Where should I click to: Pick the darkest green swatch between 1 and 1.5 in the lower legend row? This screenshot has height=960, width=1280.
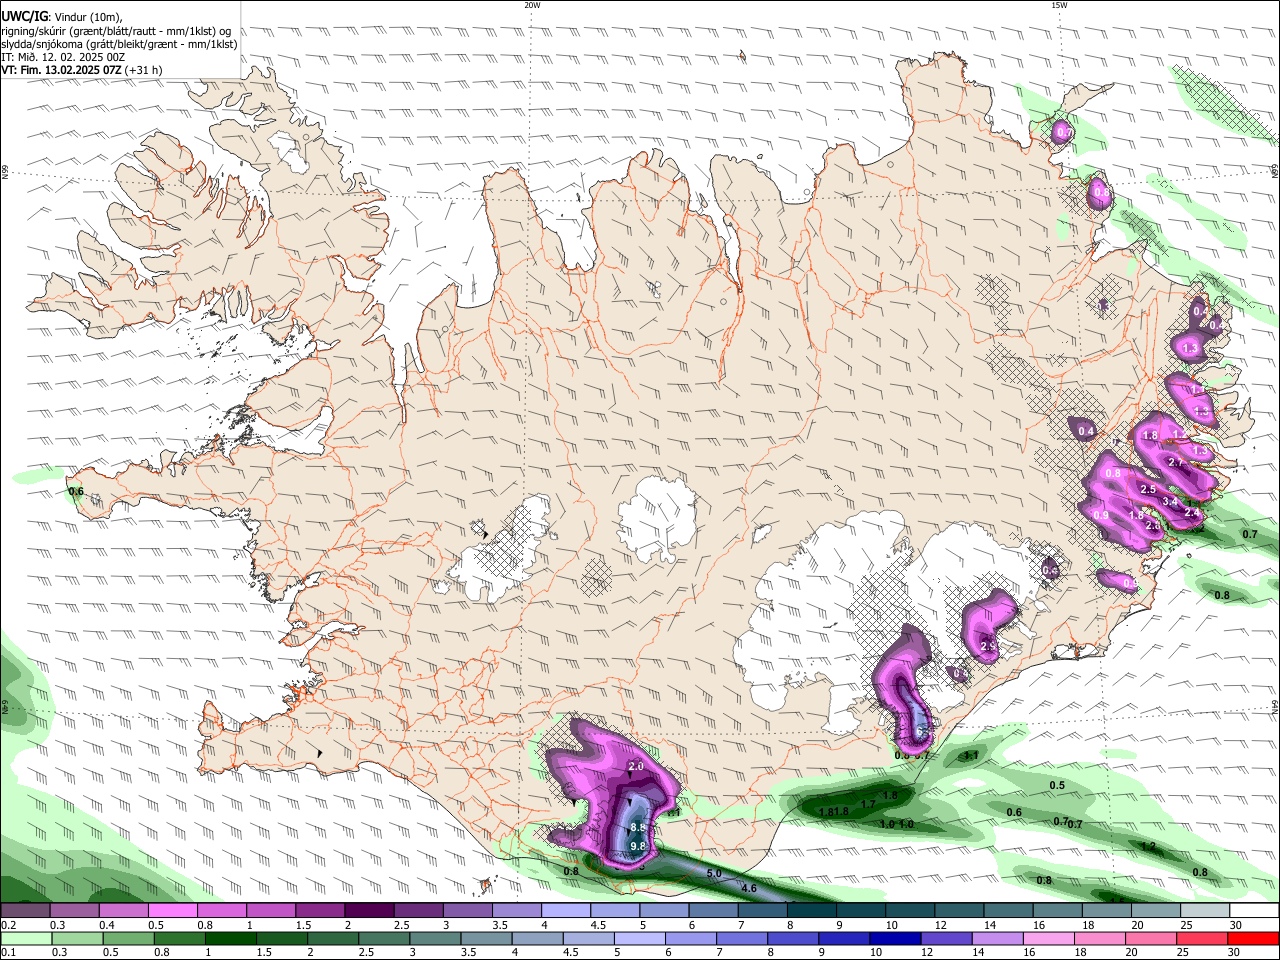tap(230, 938)
